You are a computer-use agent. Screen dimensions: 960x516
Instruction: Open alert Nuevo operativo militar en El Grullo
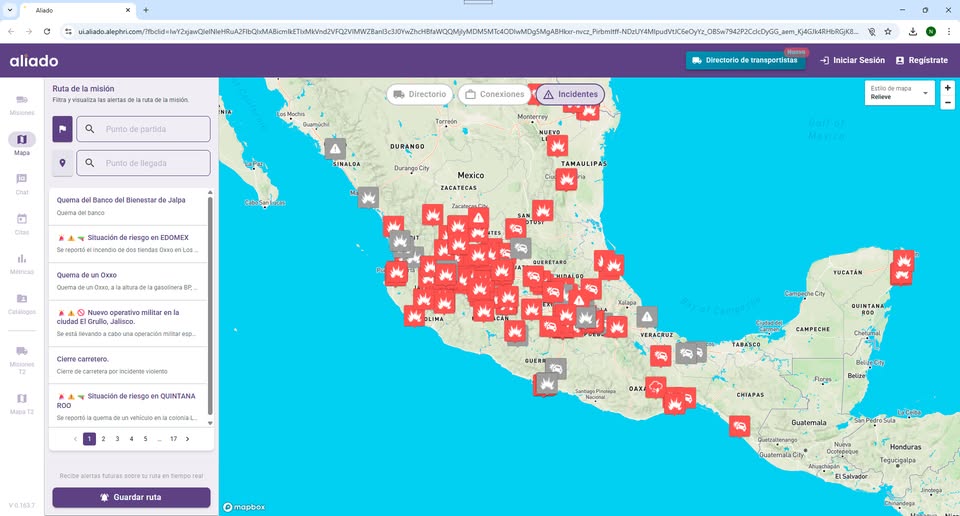(x=128, y=323)
